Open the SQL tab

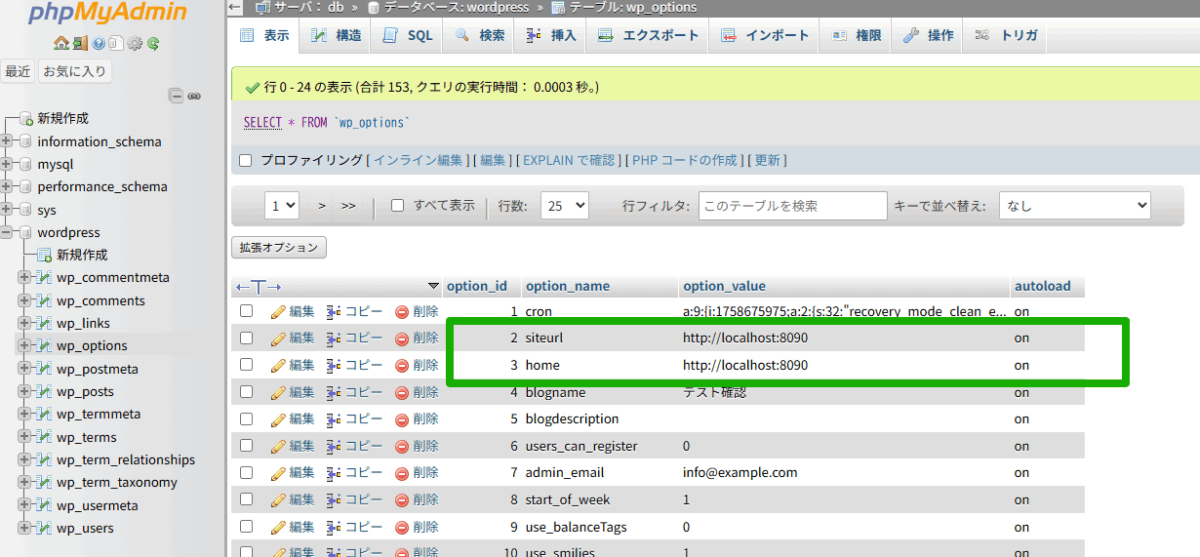[407, 35]
